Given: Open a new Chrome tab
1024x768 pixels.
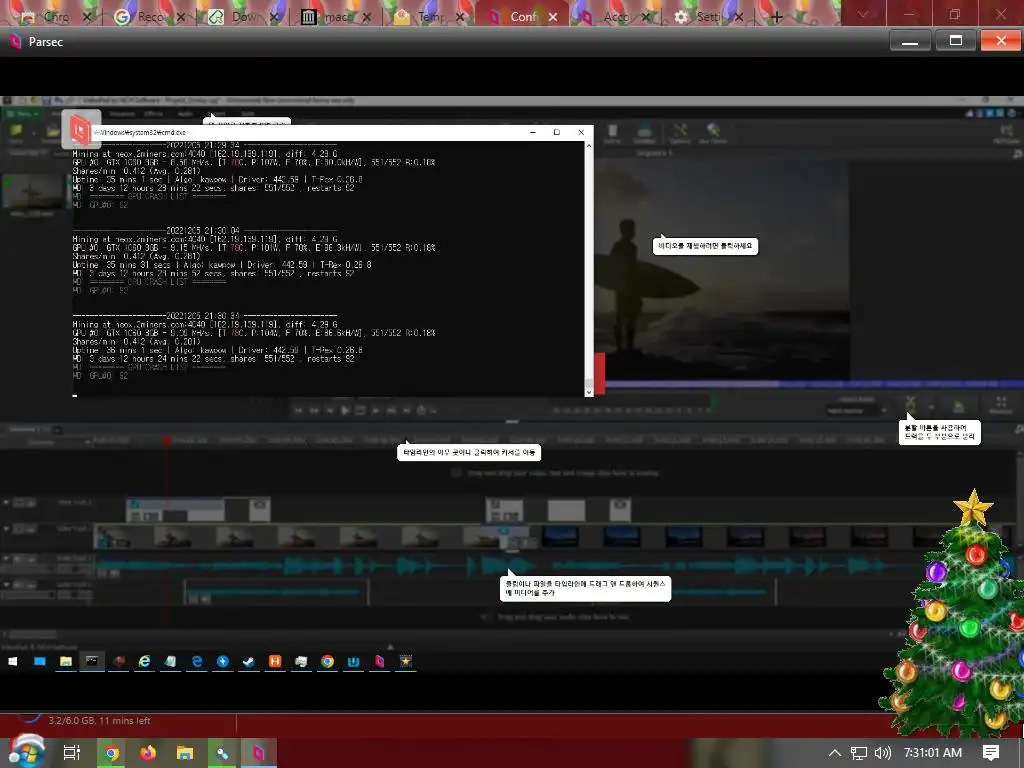Looking at the screenshot, I should pos(776,18).
